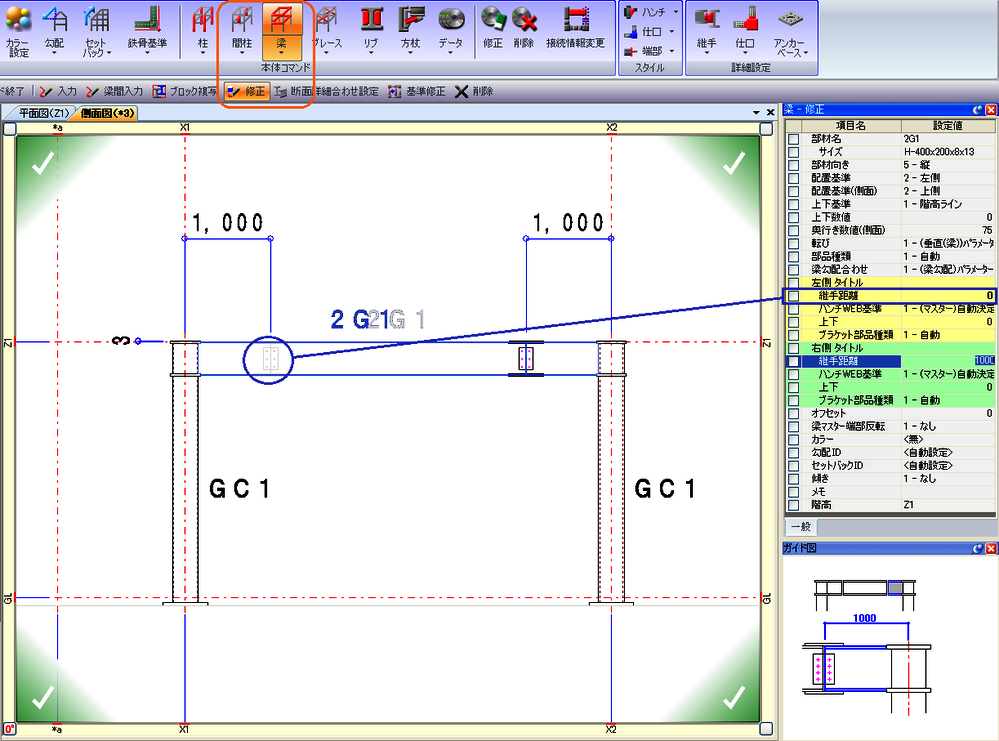The image size is (999, 741).
Task: Click ブロック複写 block copy command
Action: click(185, 92)
